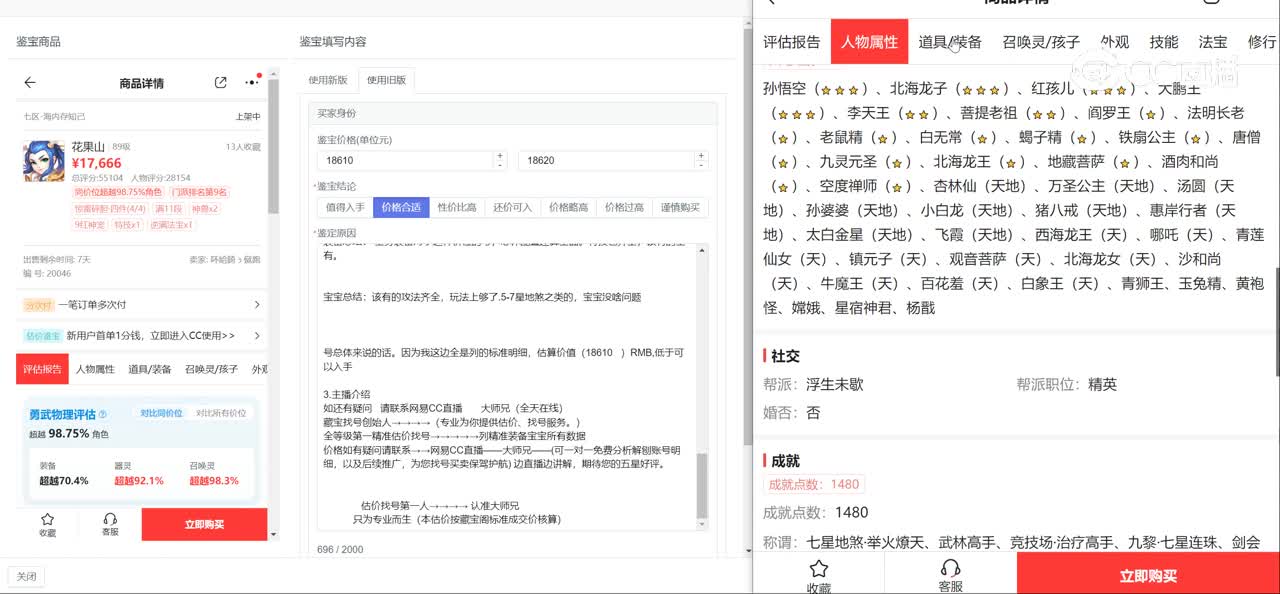The height and width of the screenshot is (594, 1280).
Task: Toggle 对比所有价位 comparison option
Action: pos(220,413)
